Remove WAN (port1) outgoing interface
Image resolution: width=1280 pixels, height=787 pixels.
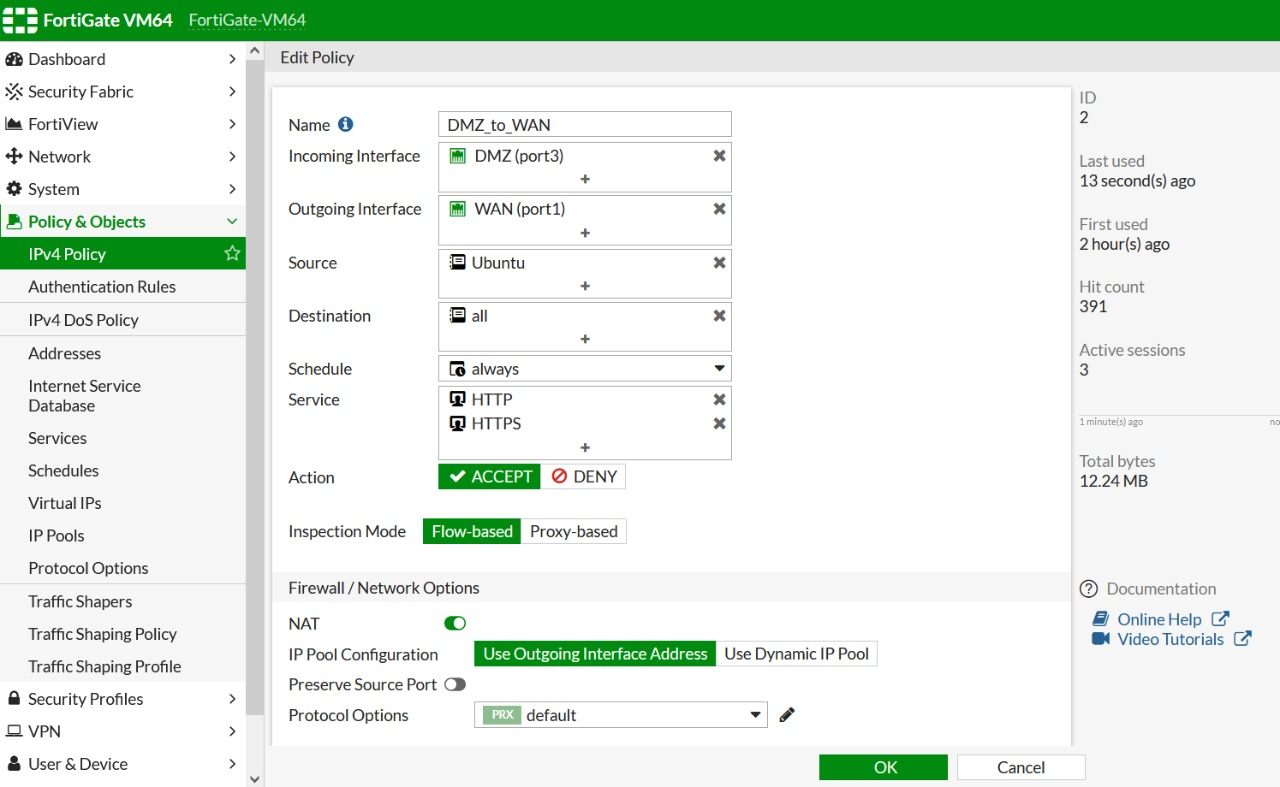719,208
